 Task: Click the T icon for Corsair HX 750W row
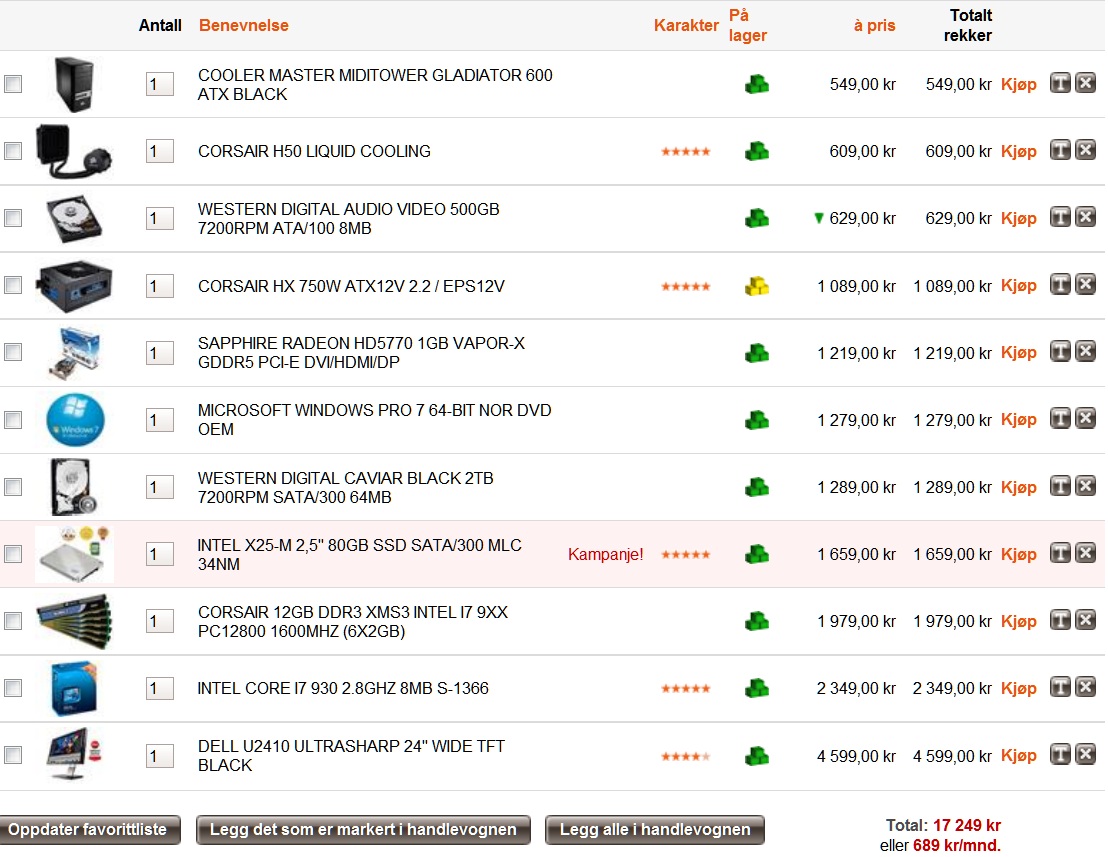[x=1060, y=285]
